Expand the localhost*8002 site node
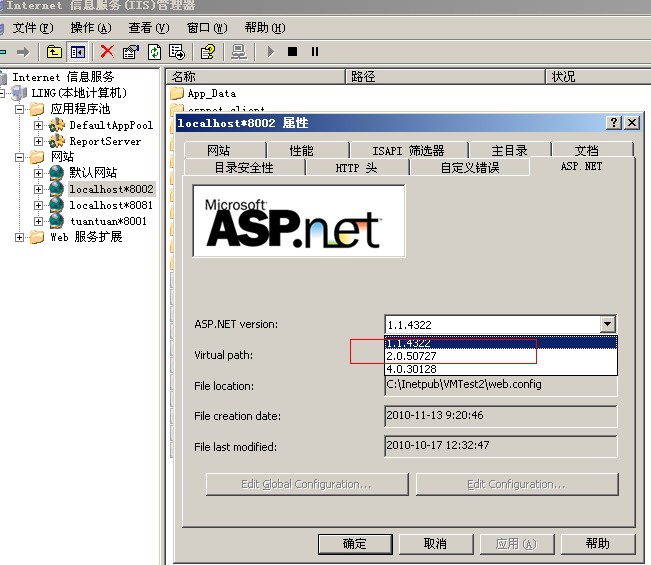 (38, 189)
